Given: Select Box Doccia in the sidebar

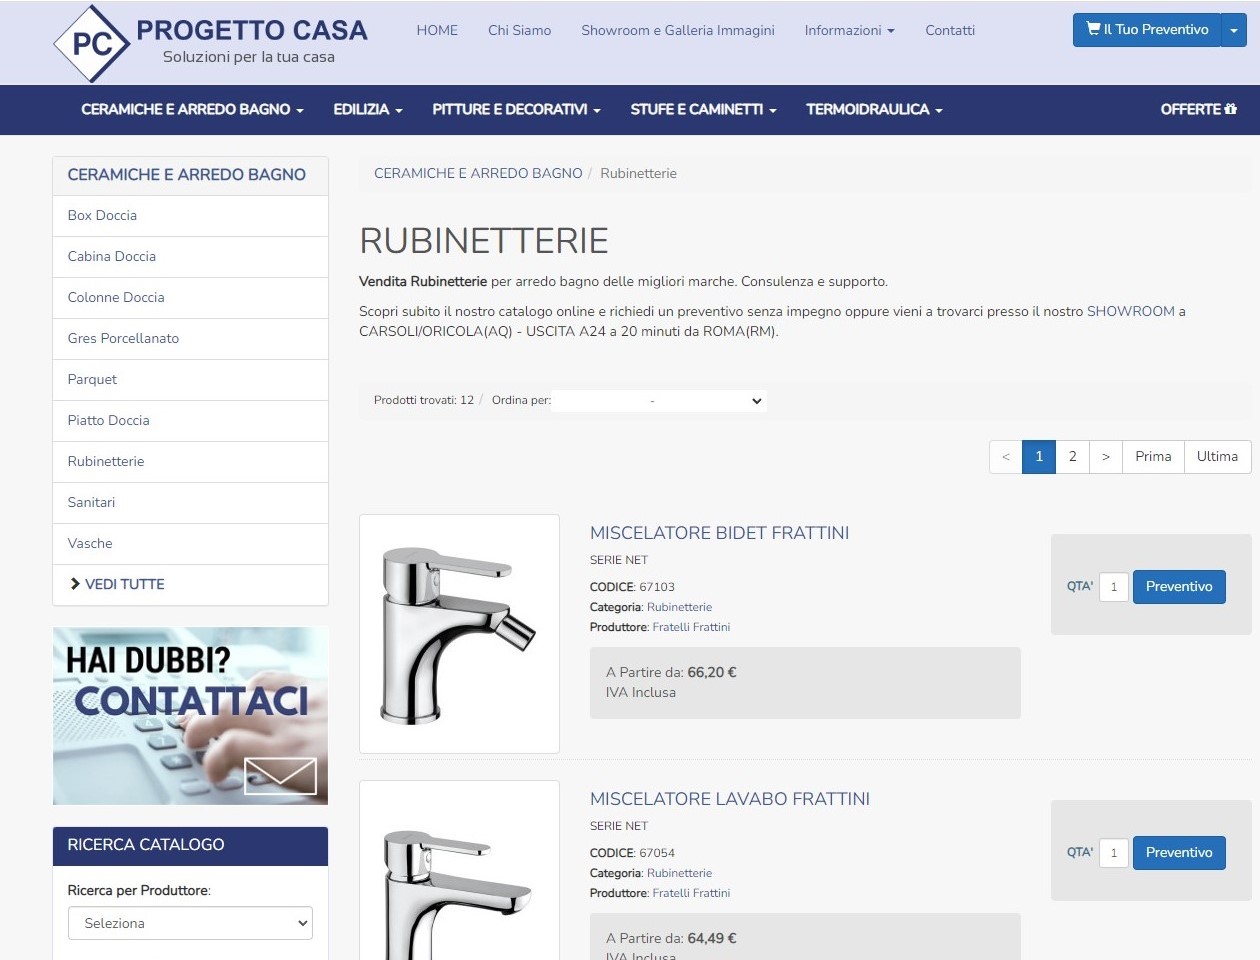Looking at the screenshot, I should pos(190,216).
